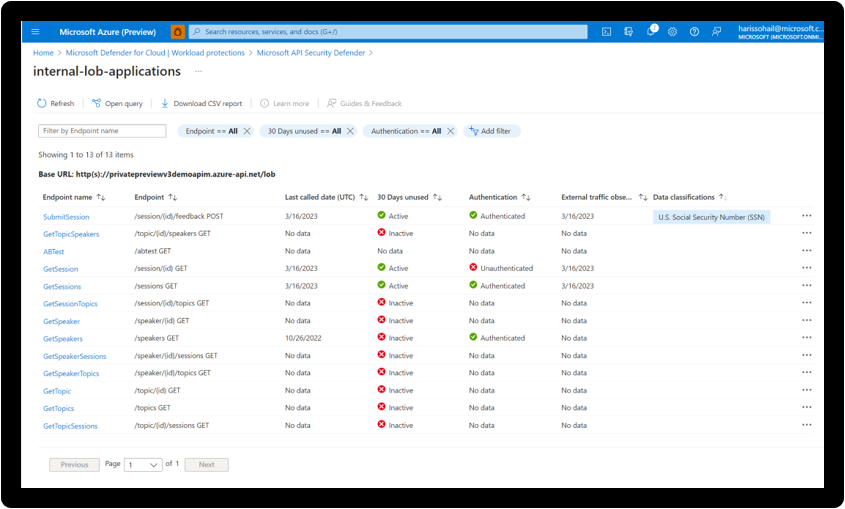Open the more options ellipsis for the GetSession row
Image resolution: width=845 pixels, height=509 pixels.
tap(807, 268)
